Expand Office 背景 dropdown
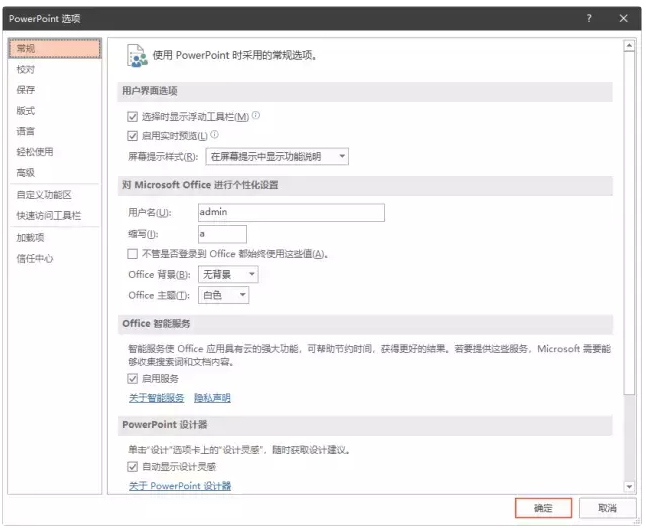Image resolution: width=646 pixels, height=528 pixels. click(228, 274)
